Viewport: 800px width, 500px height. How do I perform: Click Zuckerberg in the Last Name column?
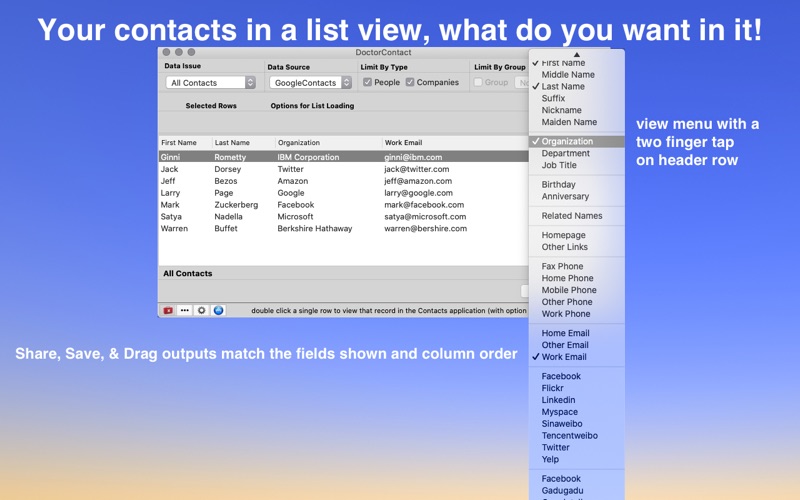[x=236, y=205]
